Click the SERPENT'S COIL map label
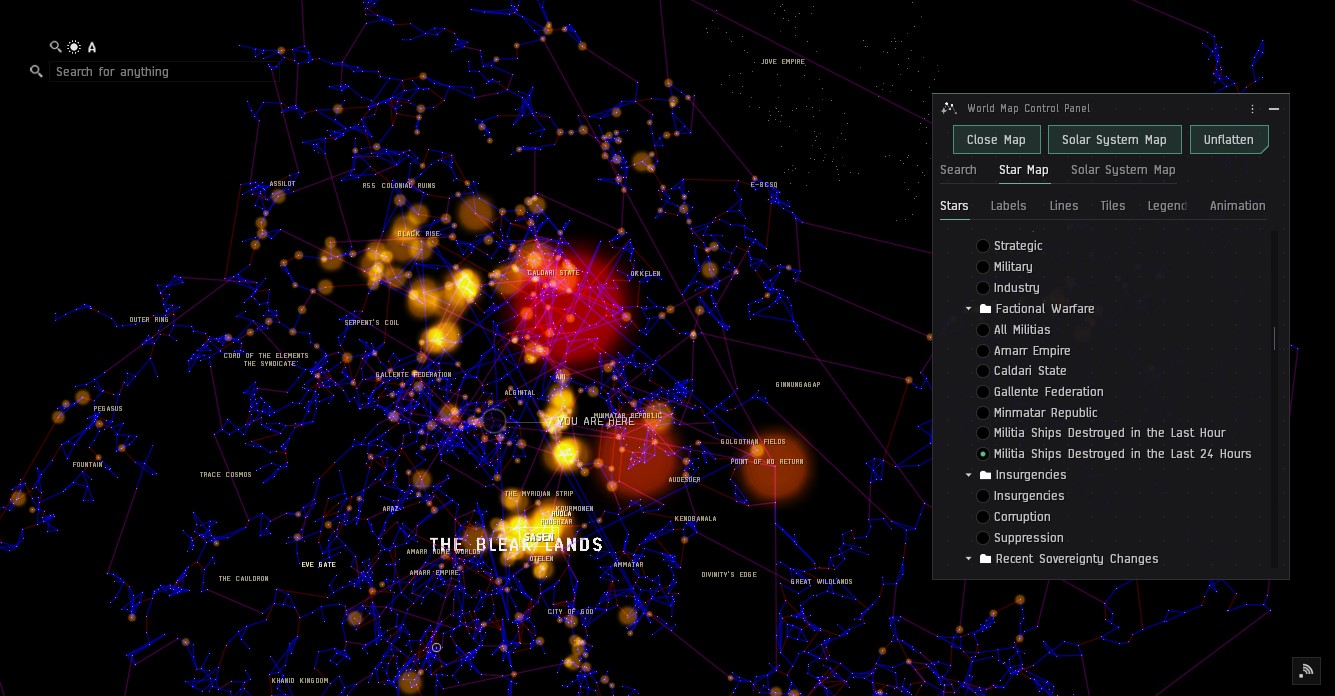The image size is (1335, 696). click(x=372, y=323)
